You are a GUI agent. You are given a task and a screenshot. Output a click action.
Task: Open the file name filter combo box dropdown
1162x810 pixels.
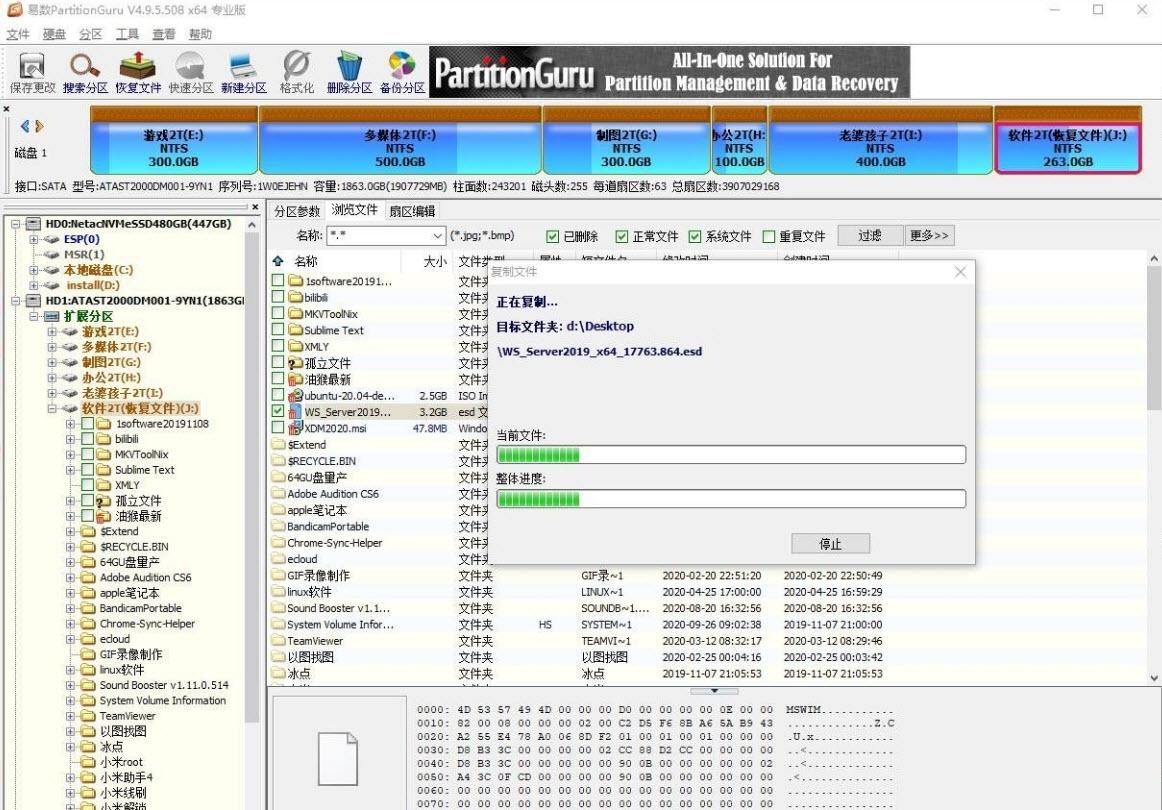click(x=436, y=236)
